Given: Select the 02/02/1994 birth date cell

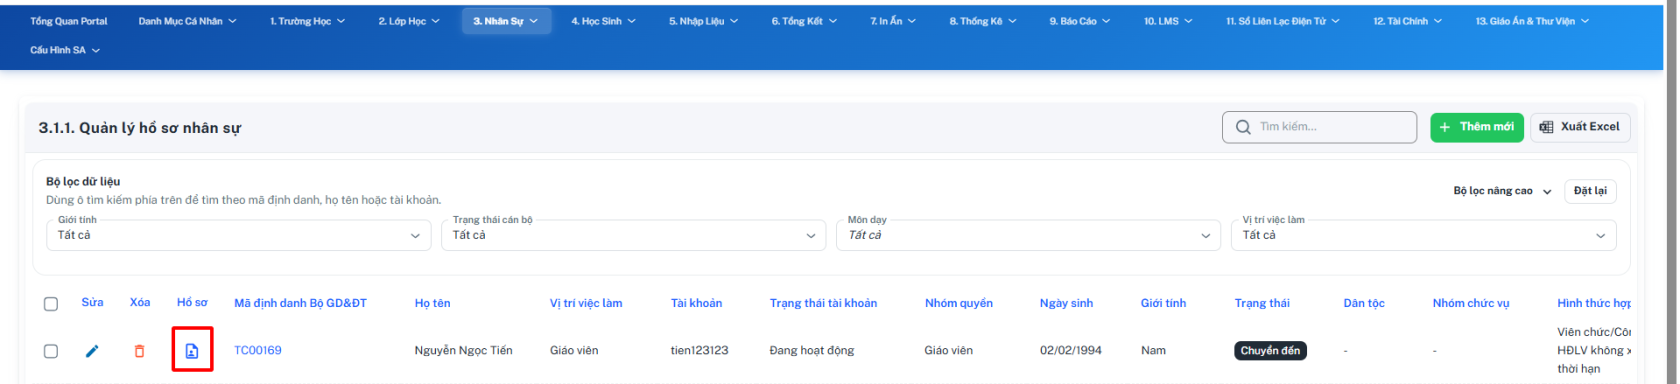Looking at the screenshot, I should 1071,351.
